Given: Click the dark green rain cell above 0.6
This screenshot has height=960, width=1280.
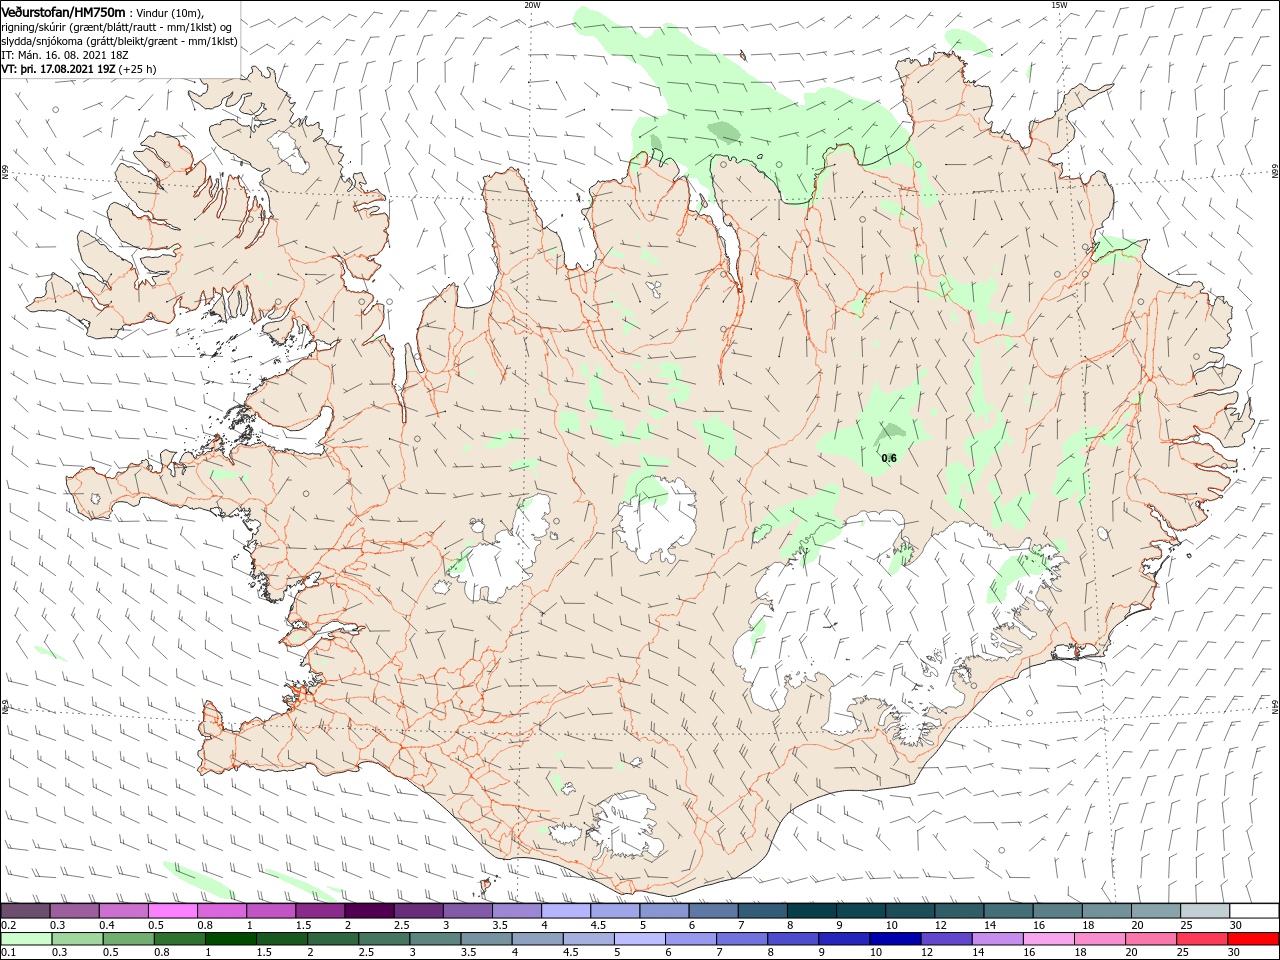Looking at the screenshot, I should click(x=889, y=433).
